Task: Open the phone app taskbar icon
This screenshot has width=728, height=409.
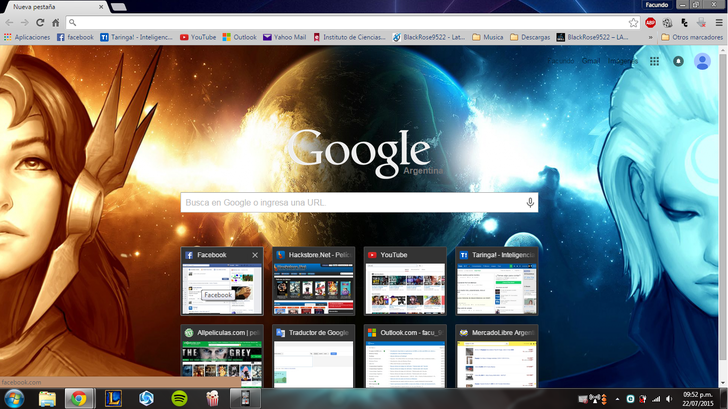Action: pyautogui.click(x=245, y=399)
